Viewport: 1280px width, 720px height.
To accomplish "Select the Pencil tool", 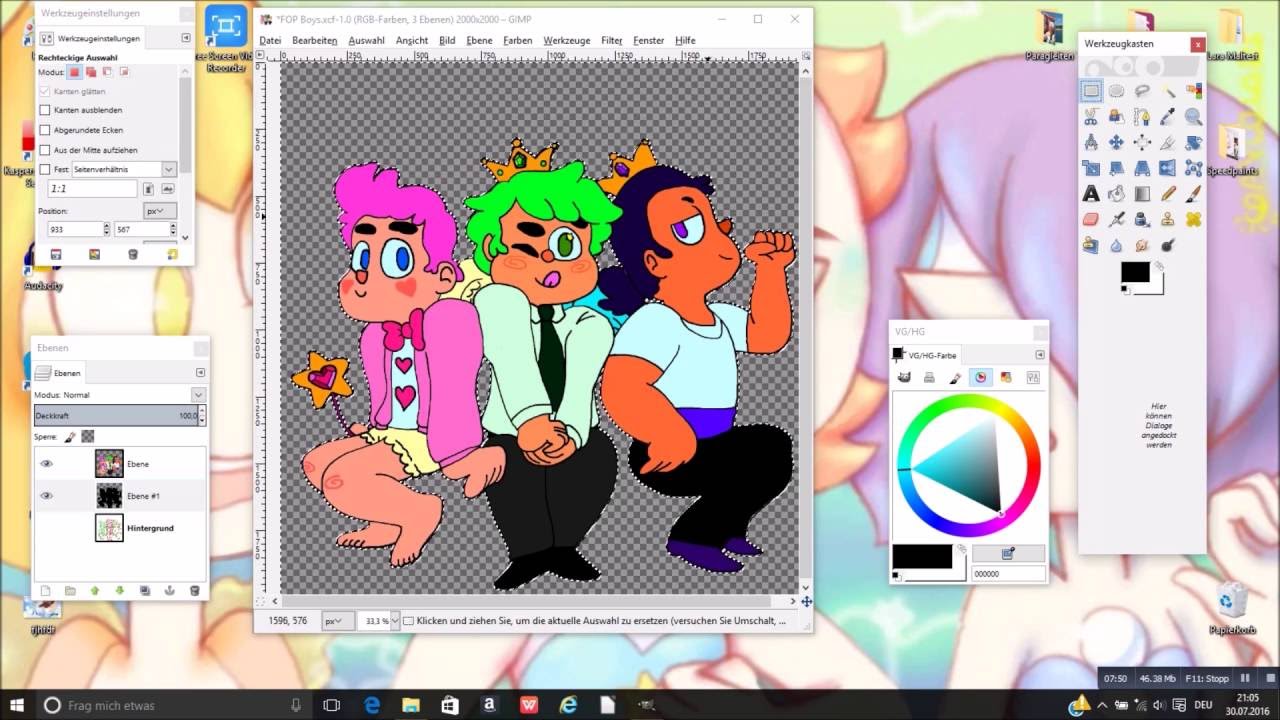I will (x=1167, y=194).
